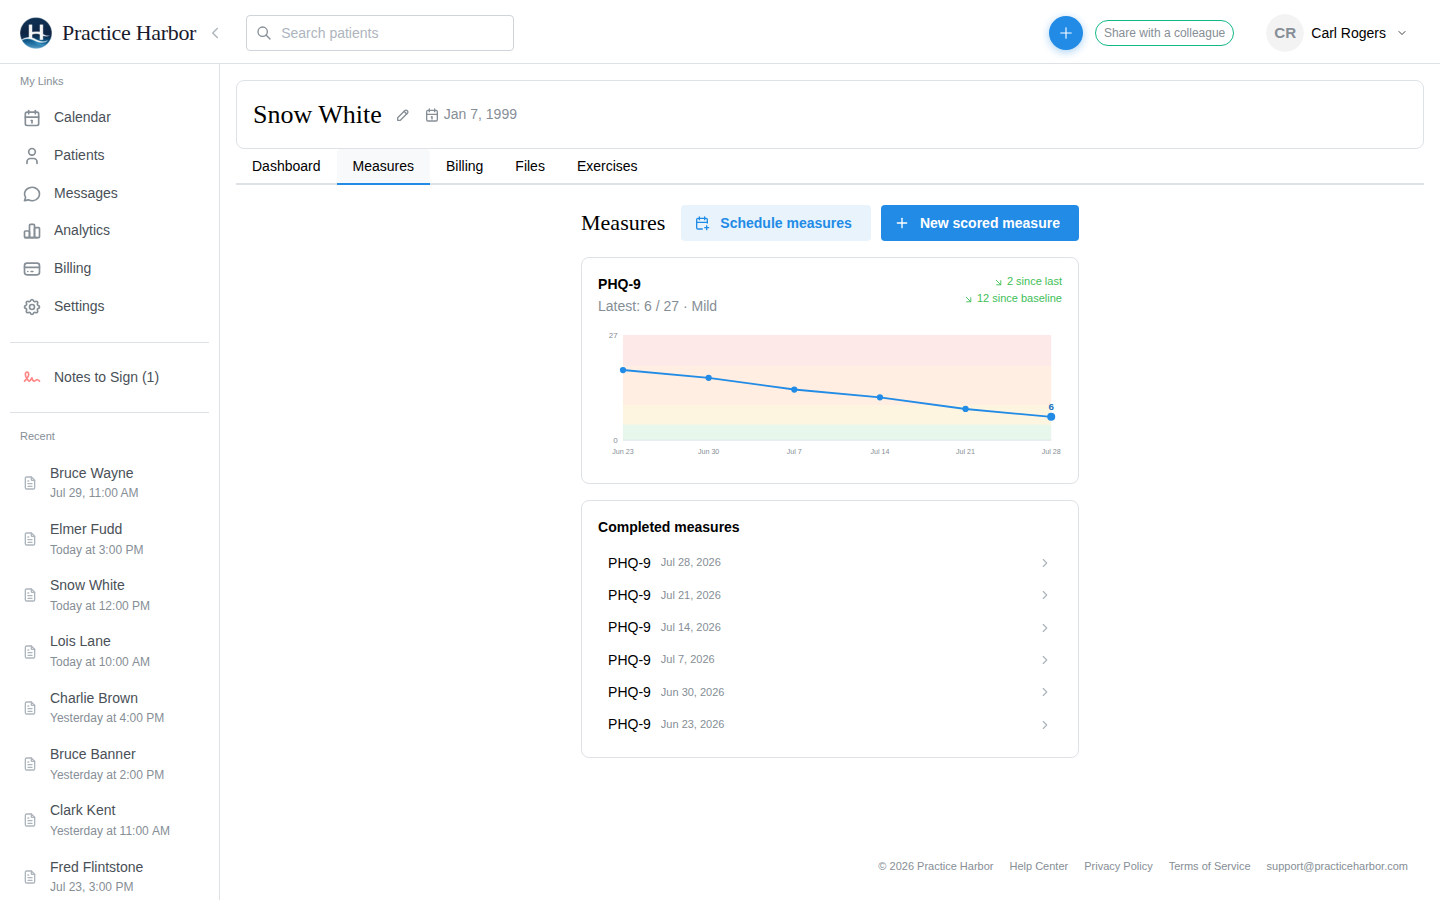
Task: Expand PHQ-9 from Jul 14, 2026
Action: 829,627
